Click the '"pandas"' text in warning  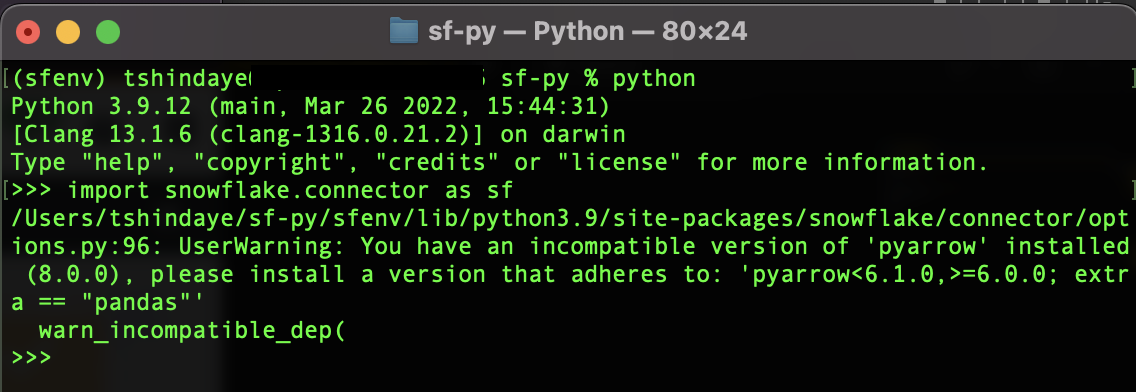pos(149,302)
